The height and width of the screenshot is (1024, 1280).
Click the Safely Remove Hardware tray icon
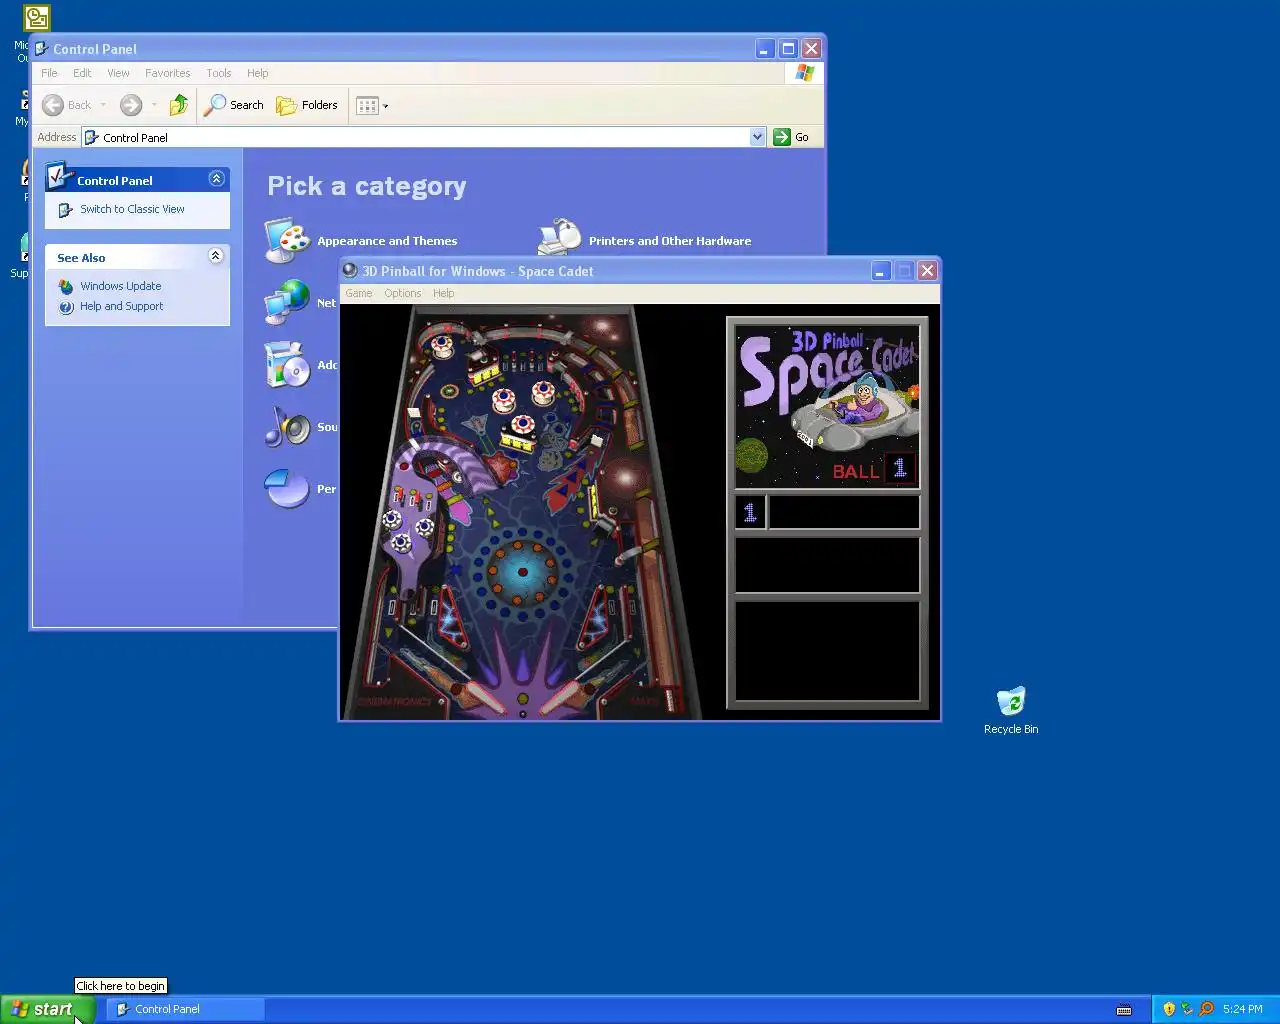click(1187, 1009)
